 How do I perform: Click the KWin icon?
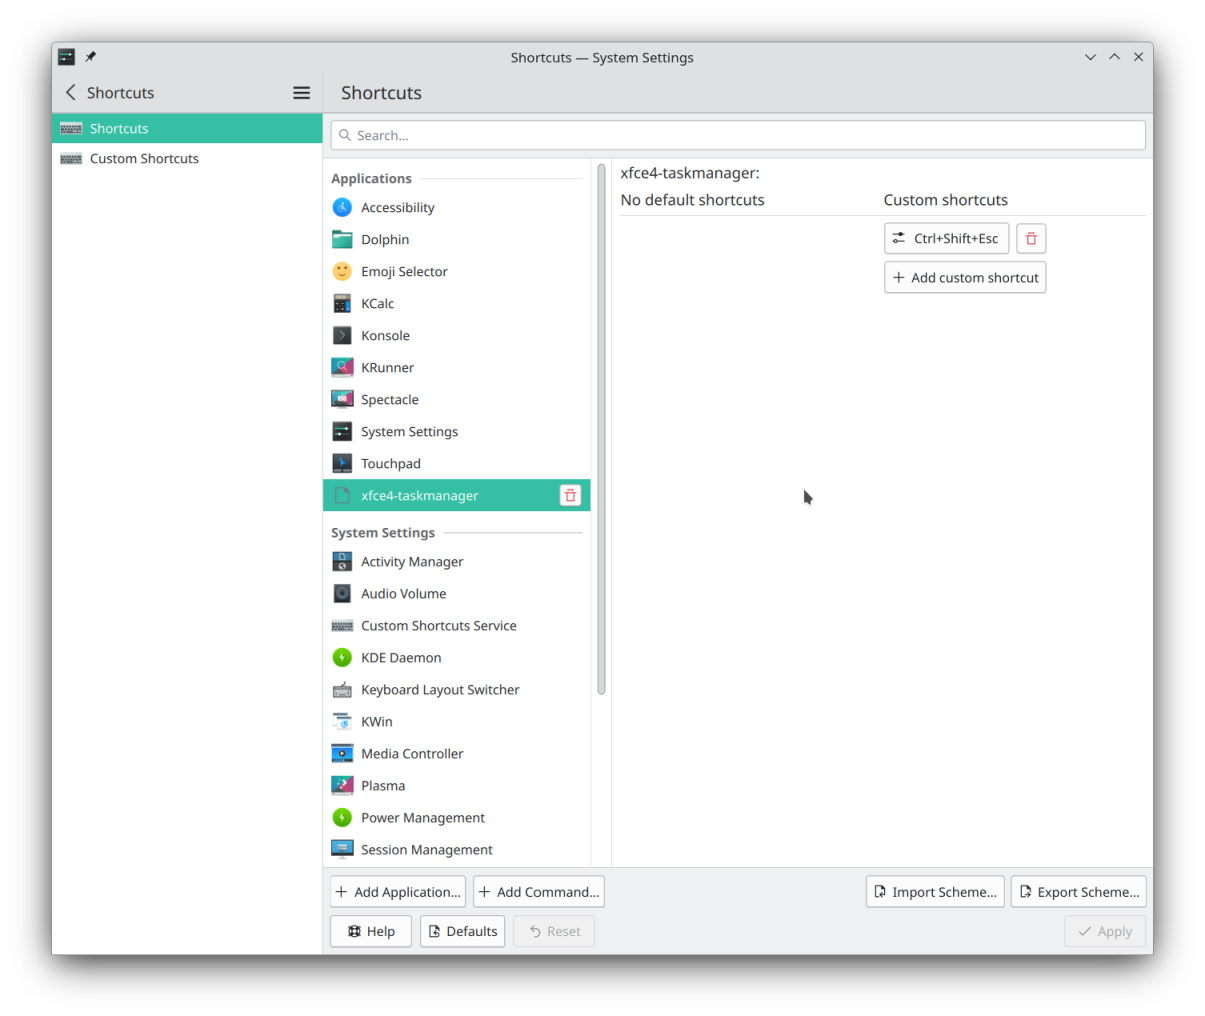click(x=342, y=721)
